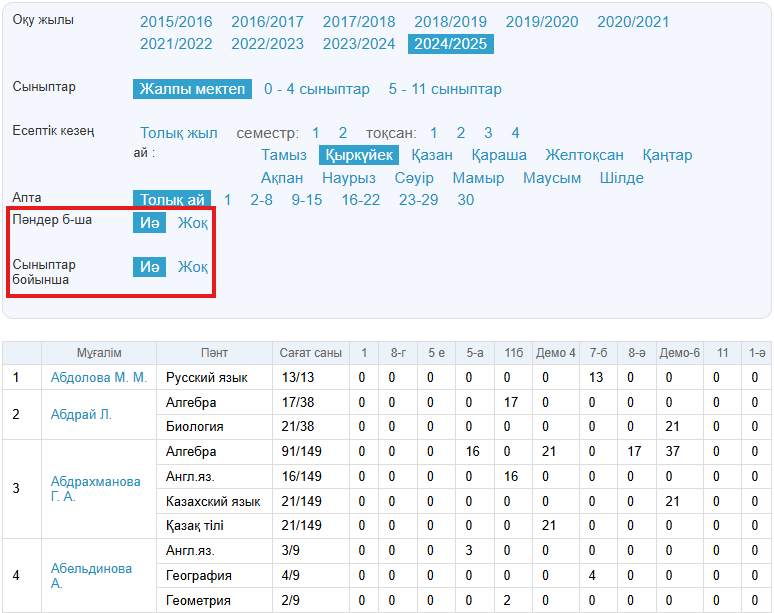Choose the 2020/2021 academic year
774x613 pixels.
point(632,22)
